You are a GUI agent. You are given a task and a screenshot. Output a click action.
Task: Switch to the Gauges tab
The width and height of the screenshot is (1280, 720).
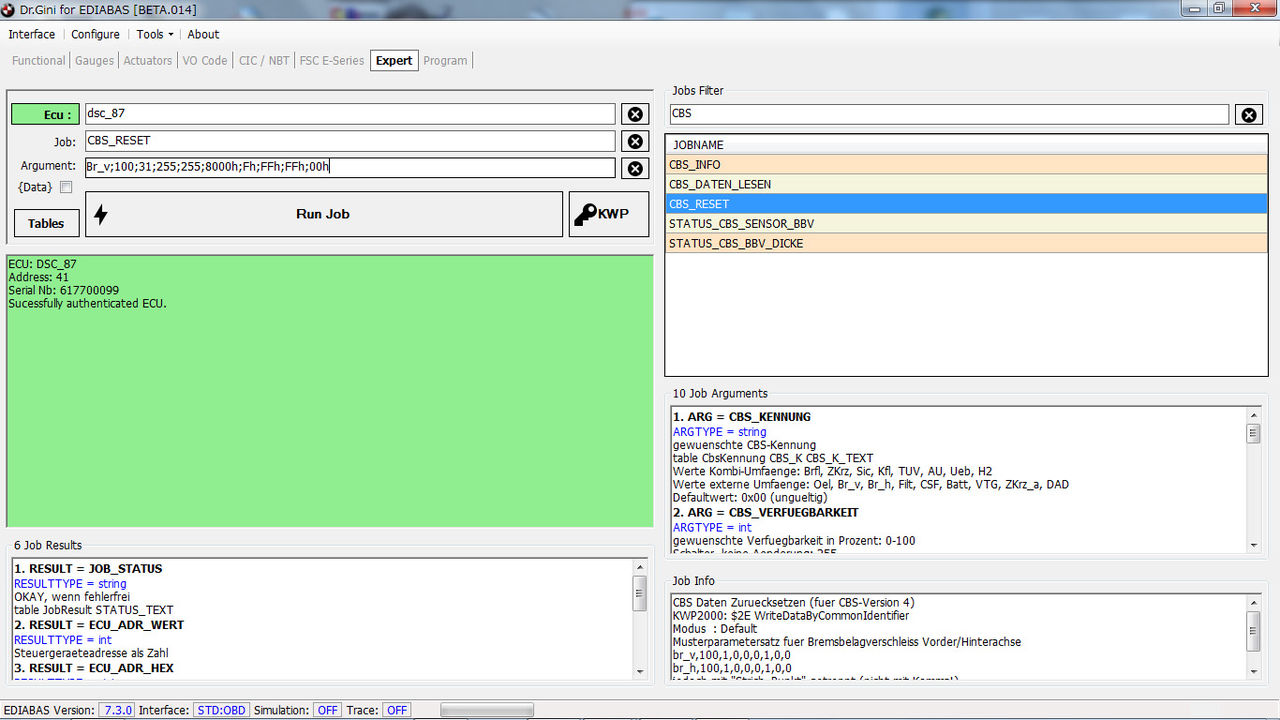click(94, 61)
